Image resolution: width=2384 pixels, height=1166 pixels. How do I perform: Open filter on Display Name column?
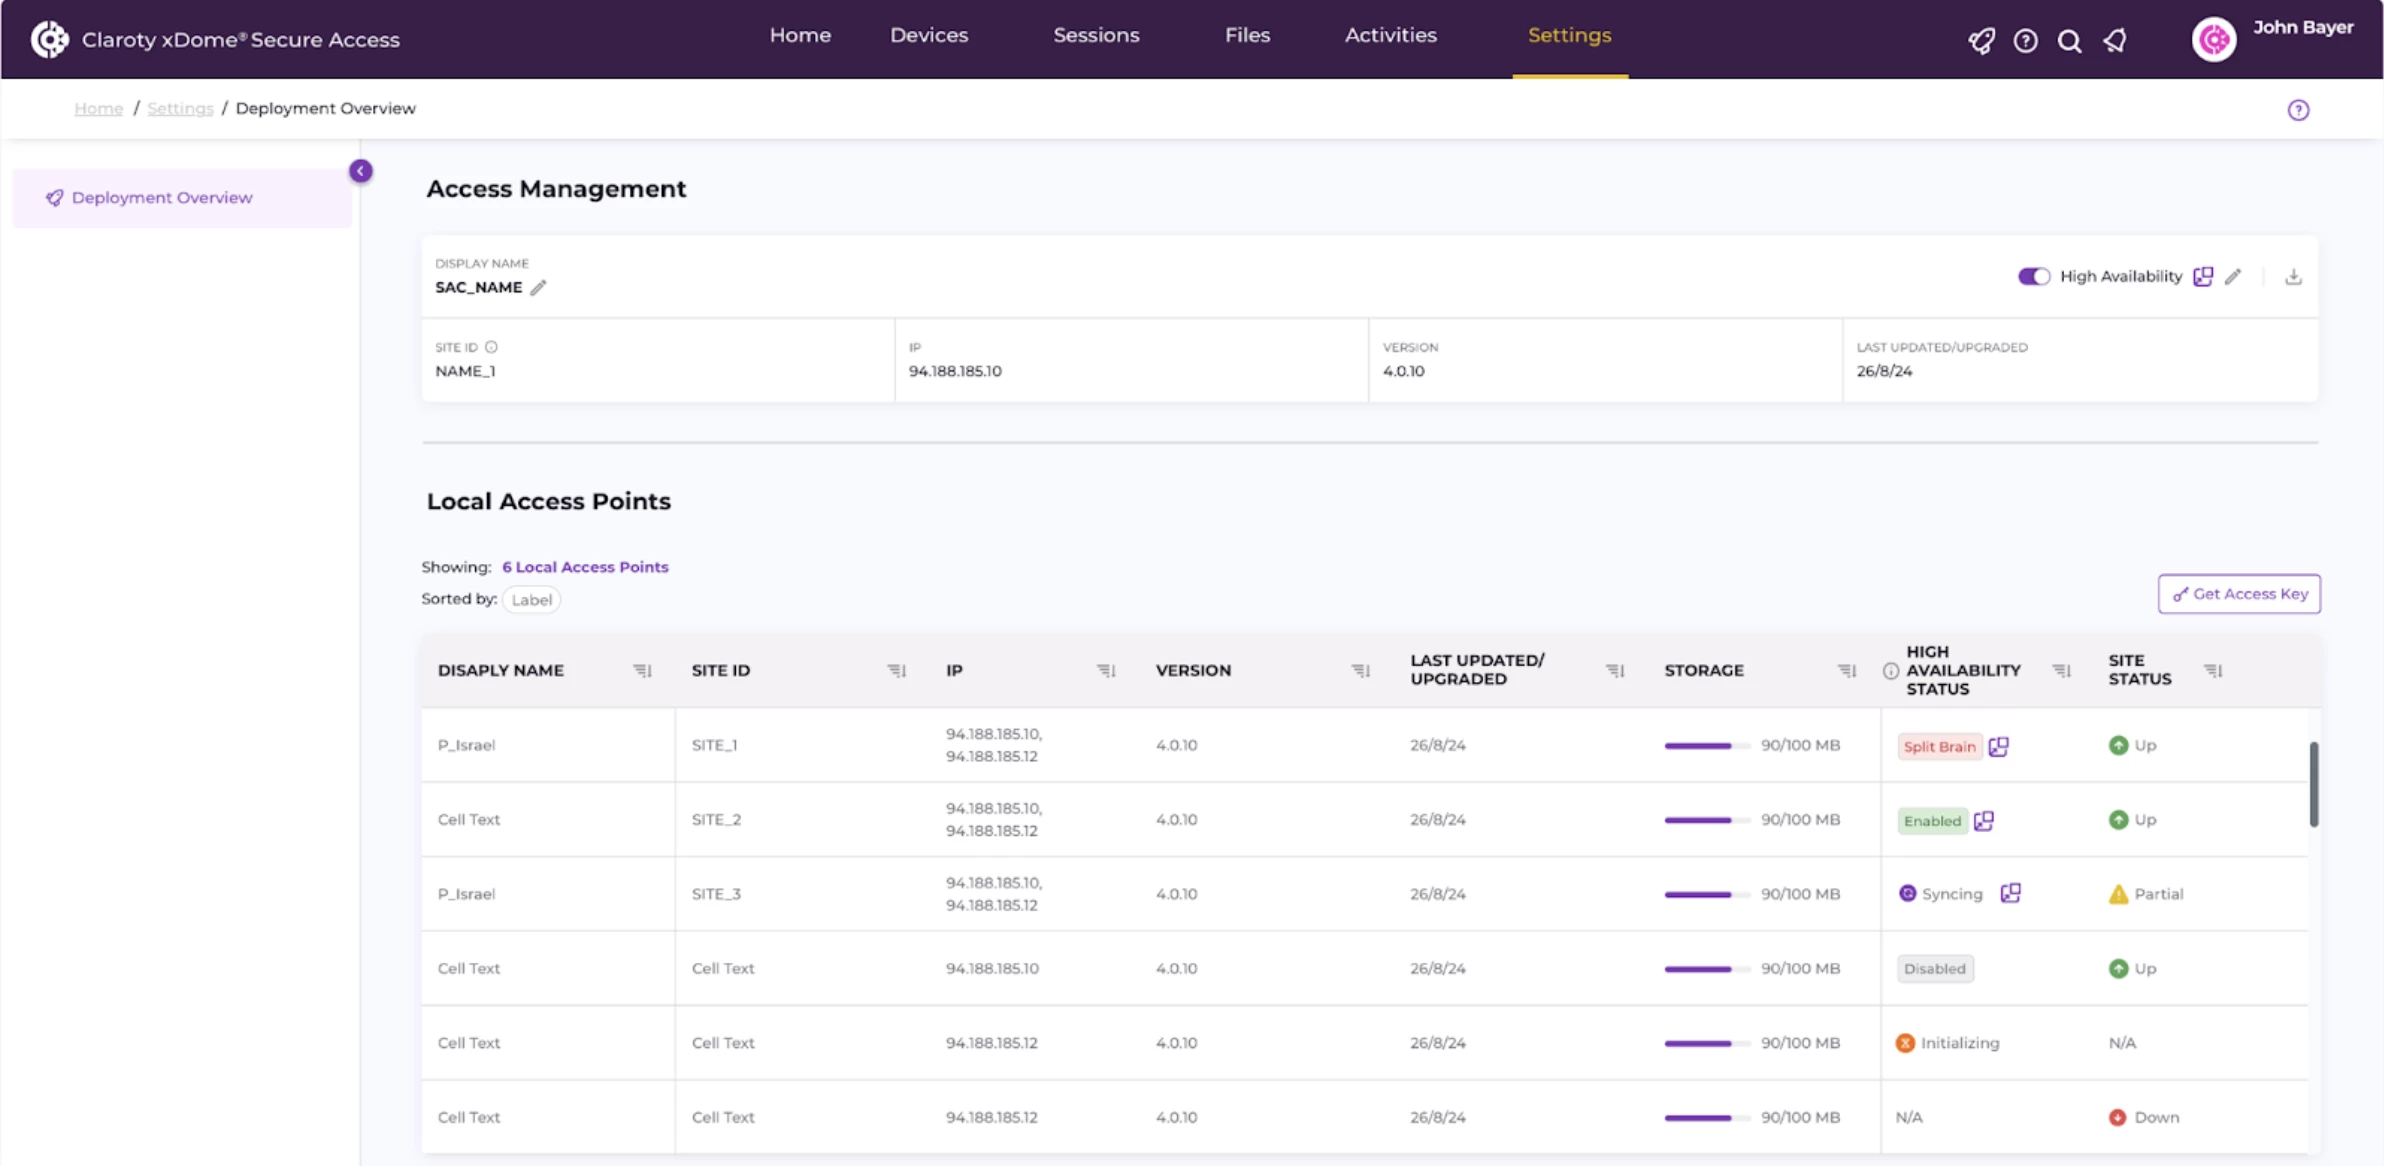tap(642, 671)
